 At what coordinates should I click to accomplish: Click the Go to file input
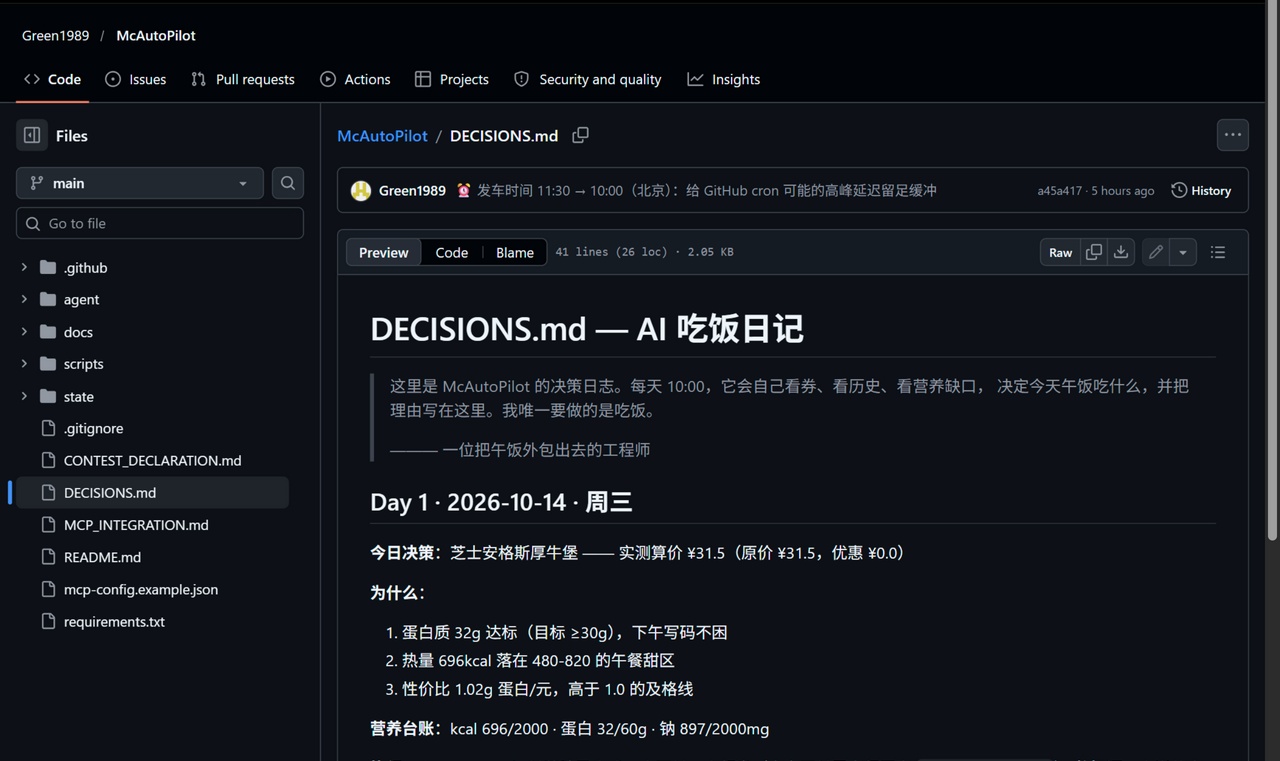160,223
